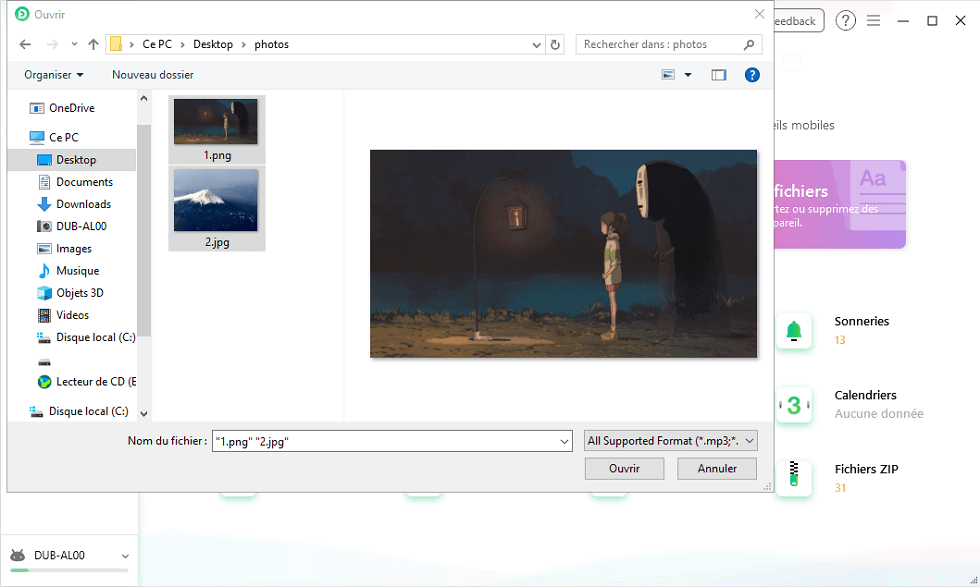
Task: Open the Organiser menu
Action: tap(54, 75)
